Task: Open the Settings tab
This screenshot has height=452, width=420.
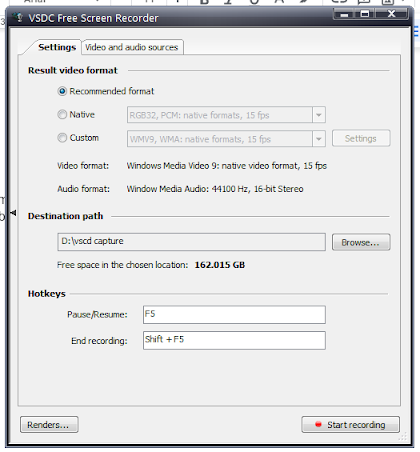Action: [57, 47]
